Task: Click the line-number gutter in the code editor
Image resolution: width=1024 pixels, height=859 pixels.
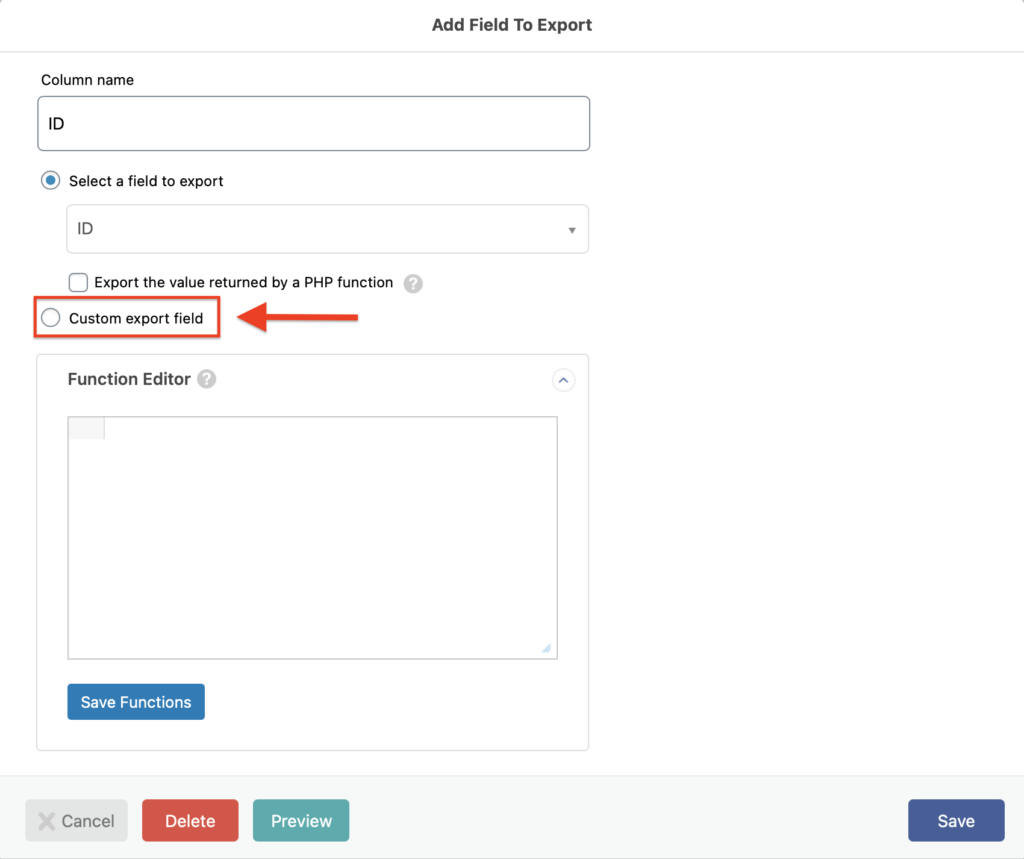Action: [86, 429]
